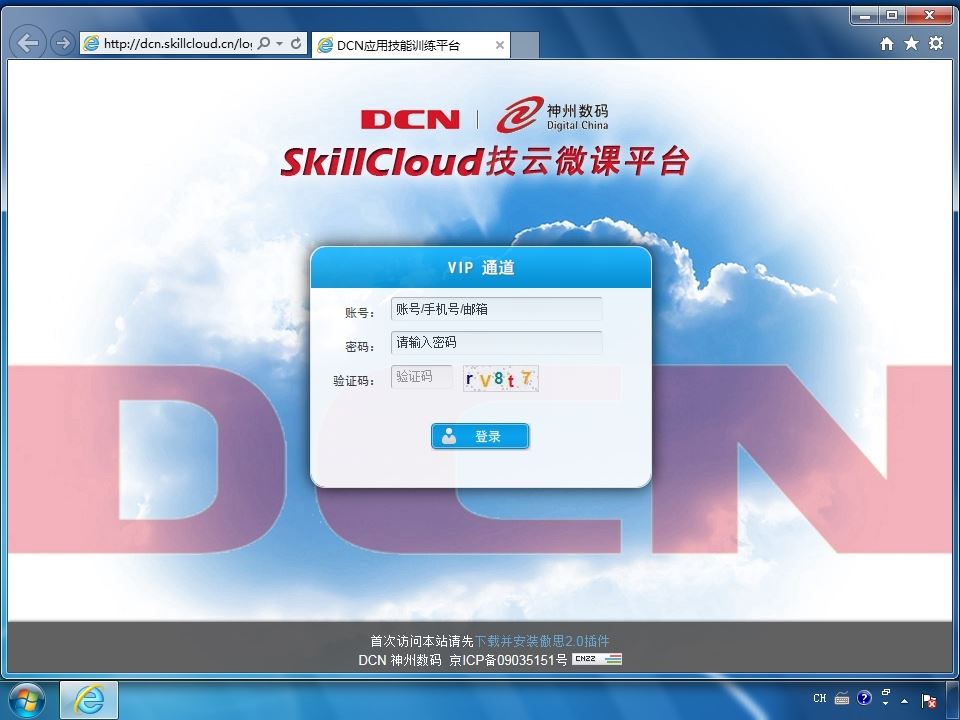Viewport: 960px width, 720px height.
Task: Click the blue help question-mark tray icon
Action: [x=864, y=697]
